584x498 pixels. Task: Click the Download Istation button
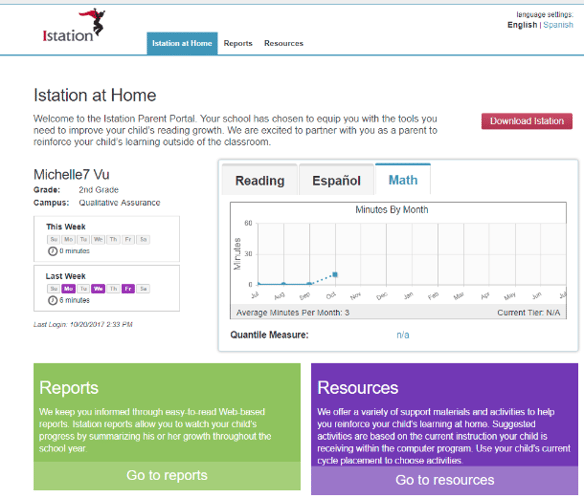point(527,121)
